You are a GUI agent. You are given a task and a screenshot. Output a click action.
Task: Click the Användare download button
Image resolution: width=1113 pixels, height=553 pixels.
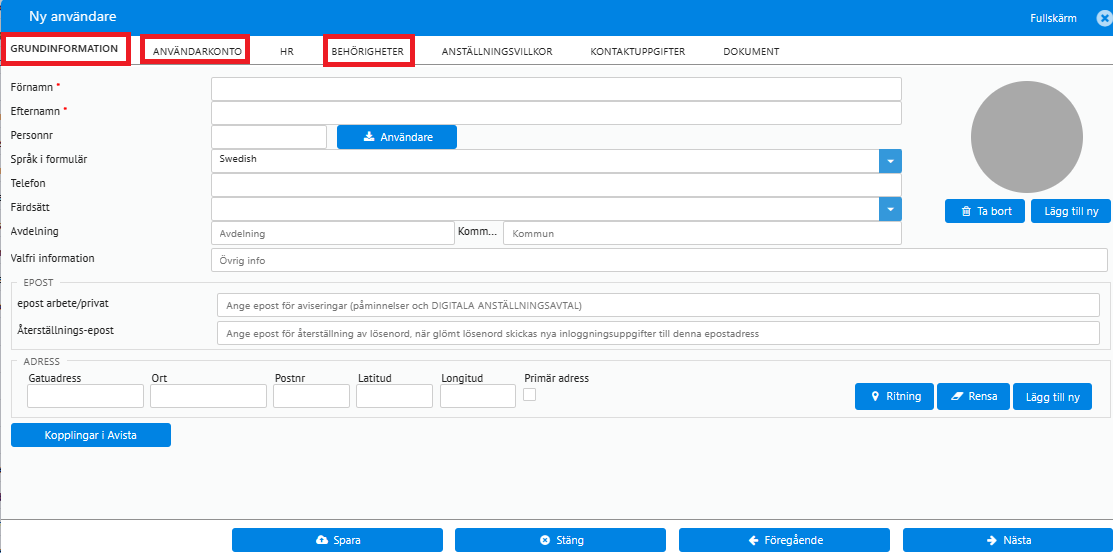pyautogui.click(x=397, y=137)
